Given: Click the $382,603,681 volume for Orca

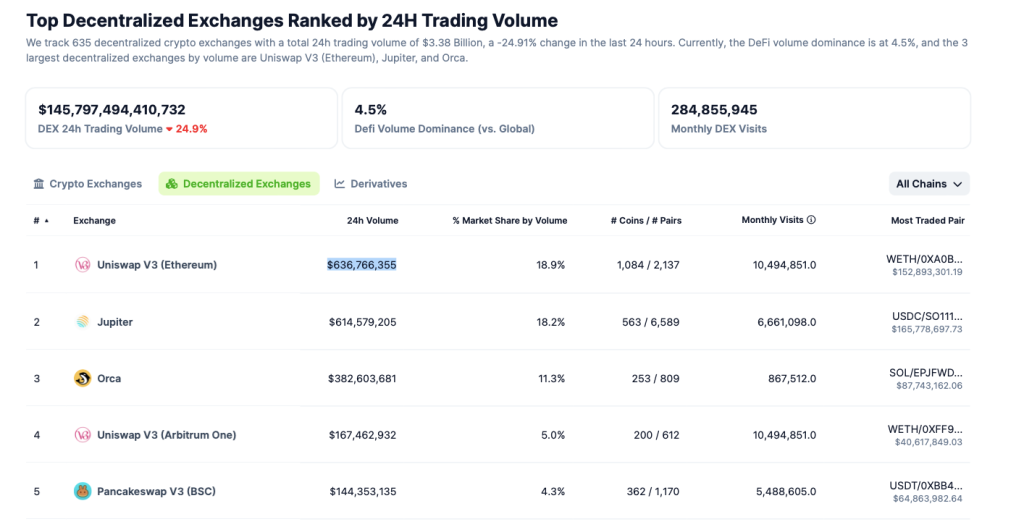Looking at the screenshot, I should tap(362, 378).
